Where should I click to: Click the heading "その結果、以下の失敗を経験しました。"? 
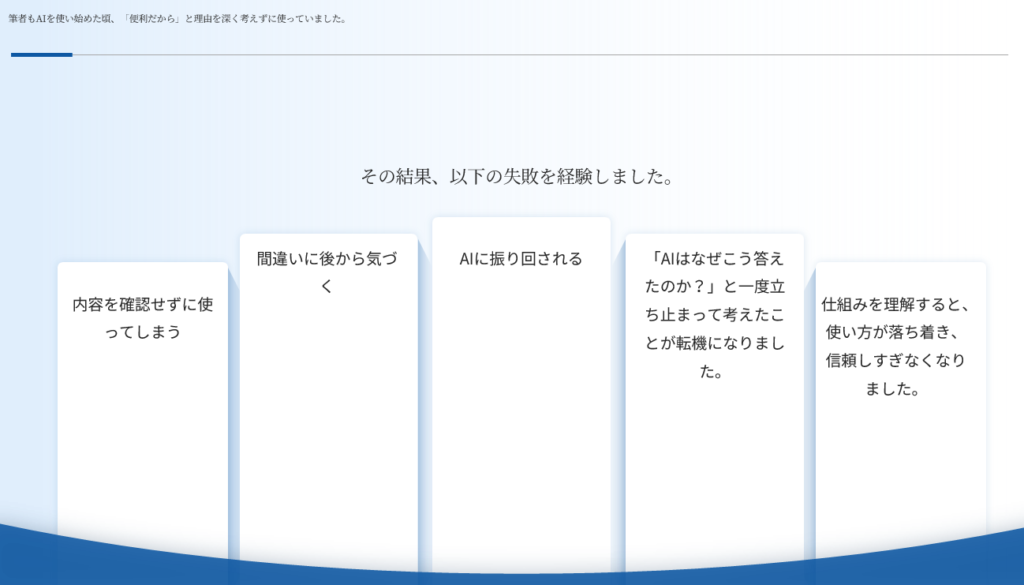point(516,177)
